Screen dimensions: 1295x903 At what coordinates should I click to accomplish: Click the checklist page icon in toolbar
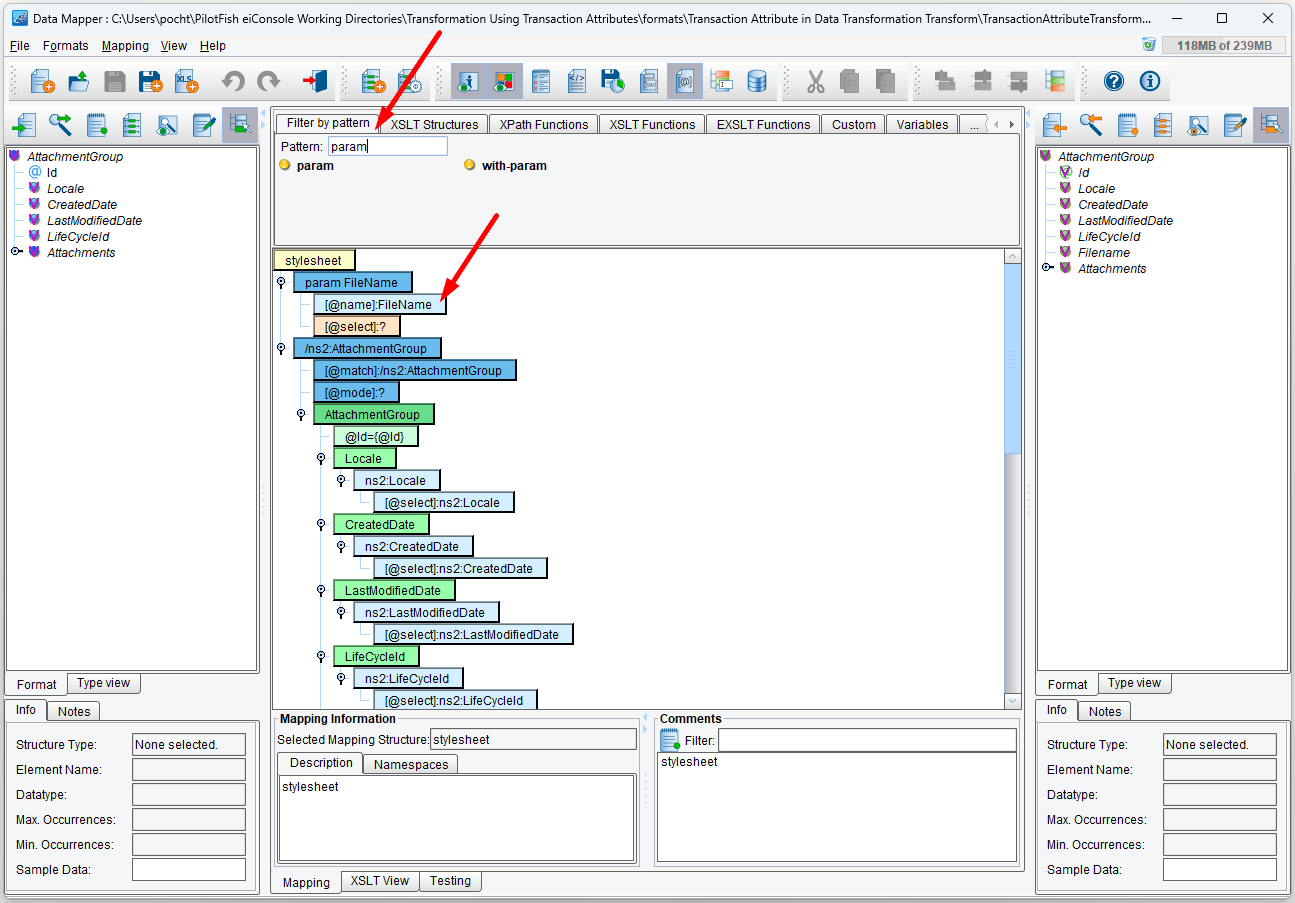click(541, 81)
